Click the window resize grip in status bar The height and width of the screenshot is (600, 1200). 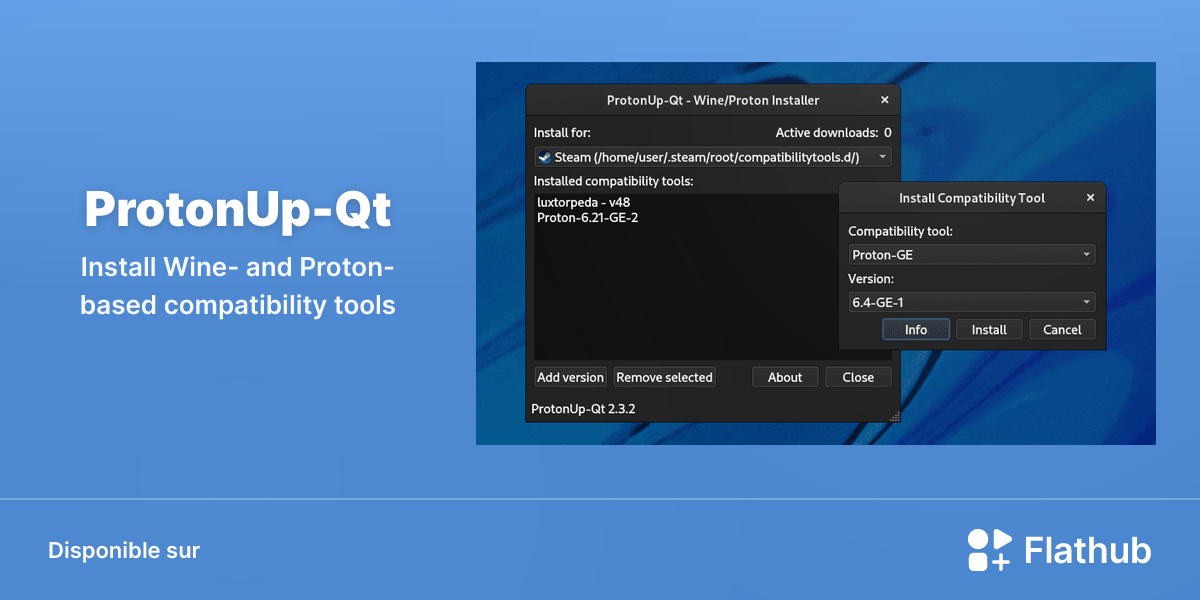[x=894, y=416]
